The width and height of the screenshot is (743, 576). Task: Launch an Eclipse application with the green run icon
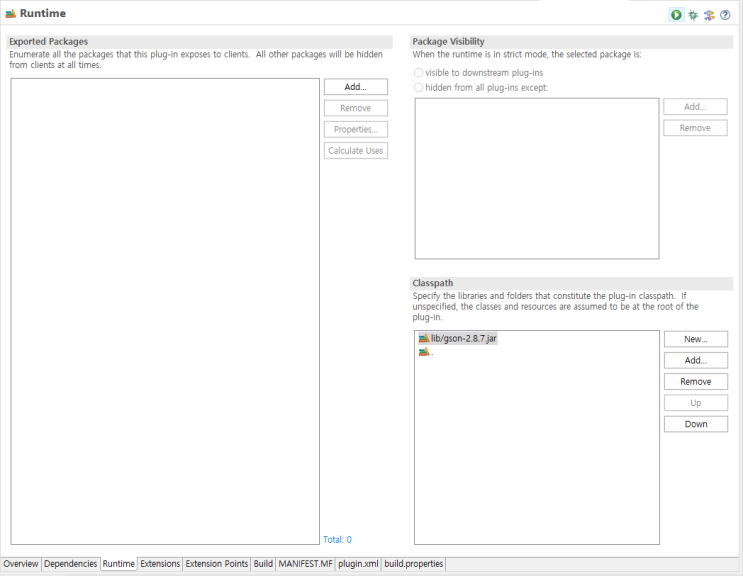coord(676,15)
